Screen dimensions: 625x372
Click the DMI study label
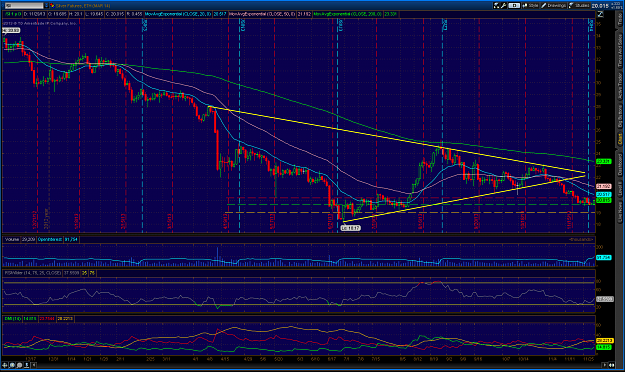point(13,319)
